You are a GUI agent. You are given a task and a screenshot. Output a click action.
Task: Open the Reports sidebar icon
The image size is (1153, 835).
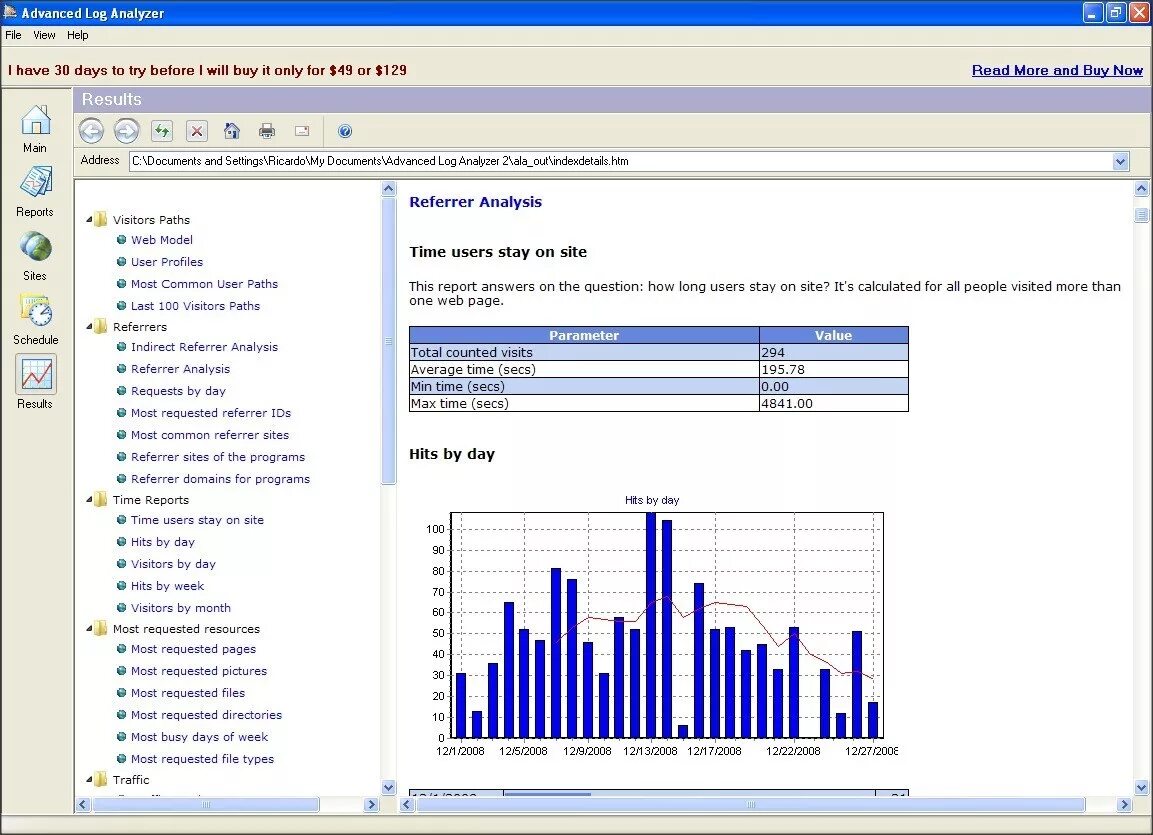35,192
